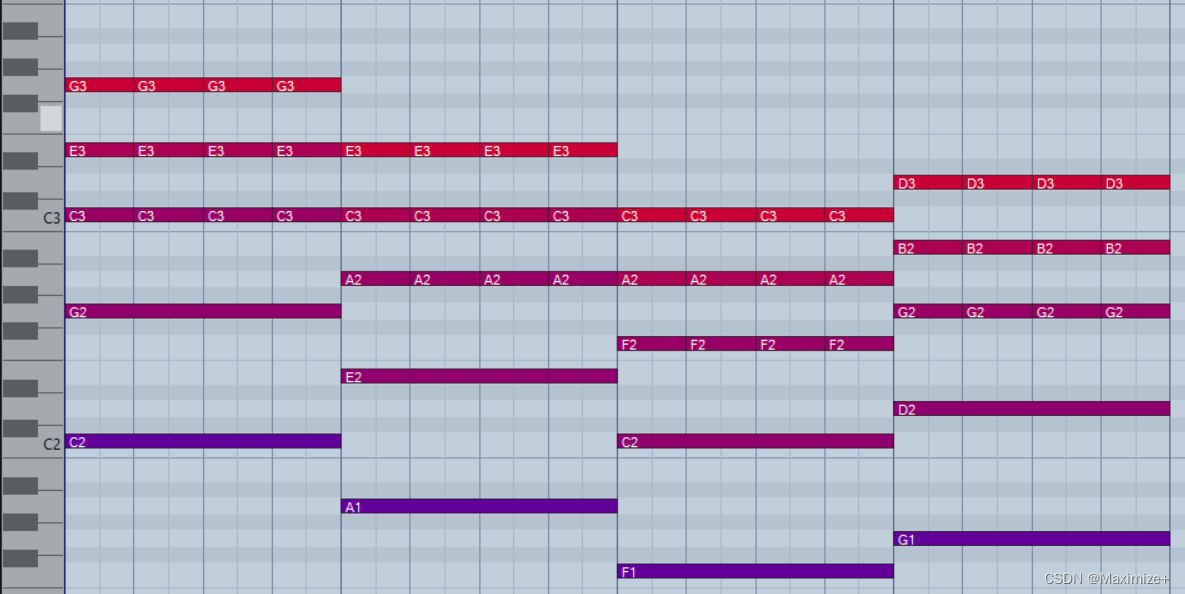Viewport: 1185px width, 594px height.
Task: Select the magenta C2 note in the third bar
Action: [756, 441]
